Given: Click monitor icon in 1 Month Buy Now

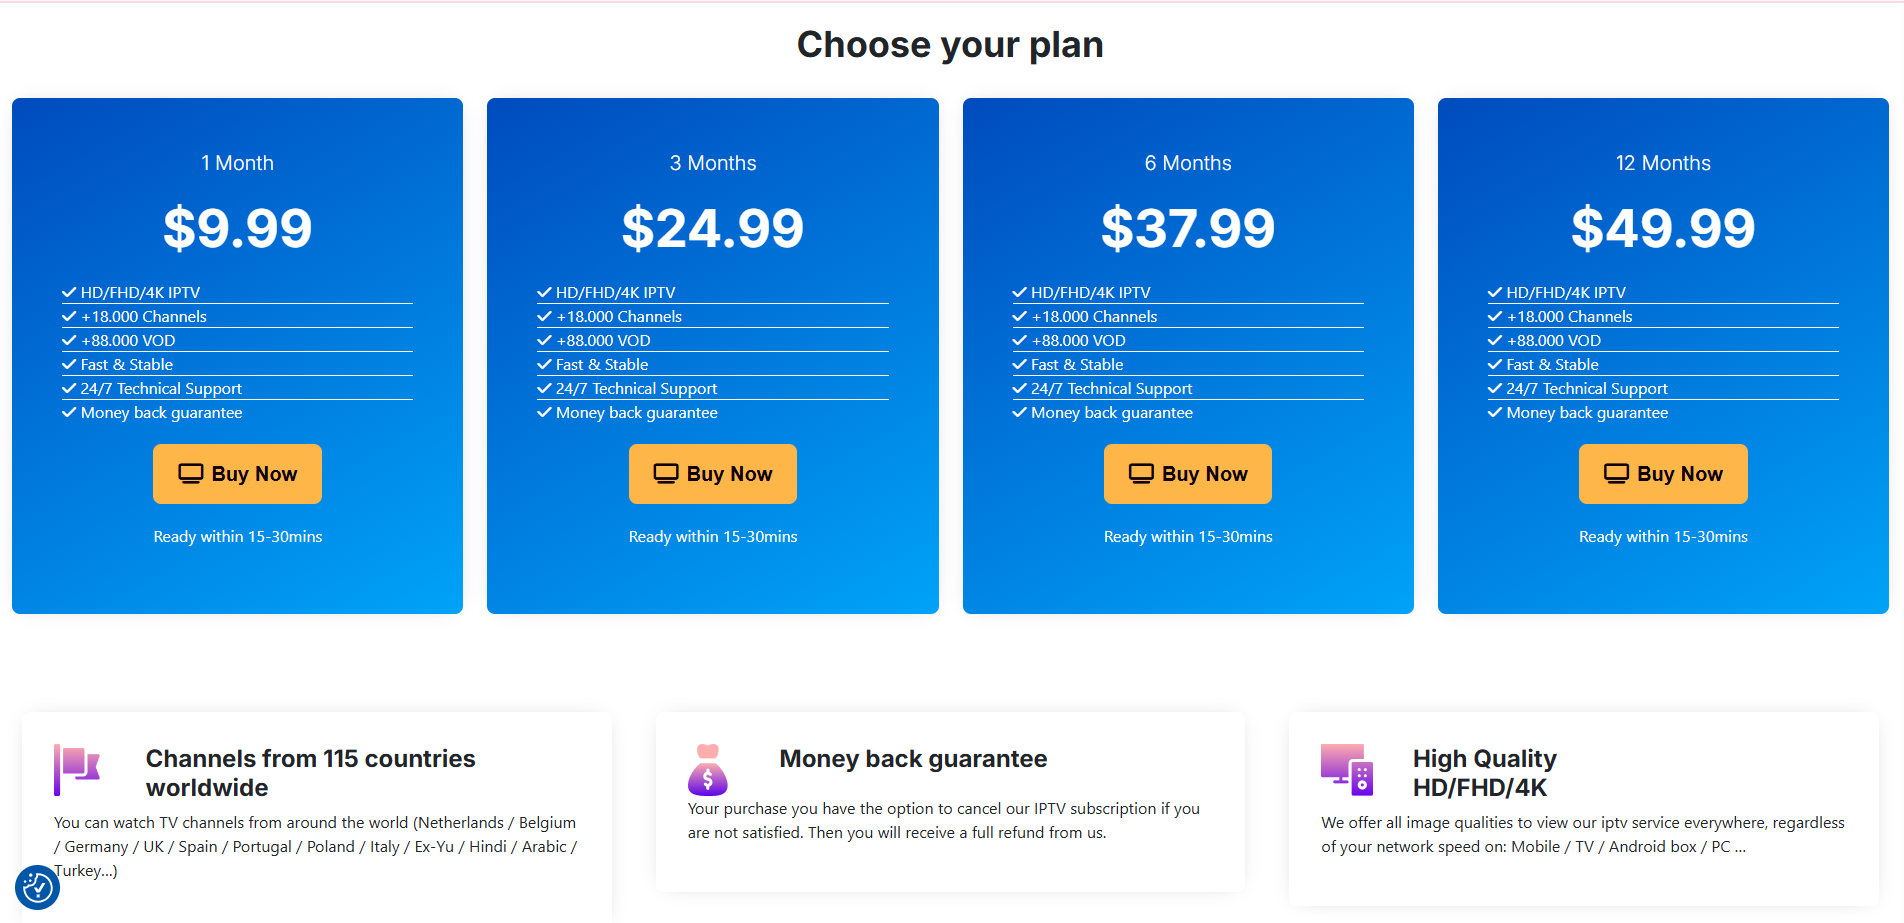Looking at the screenshot, I should 190,473.
